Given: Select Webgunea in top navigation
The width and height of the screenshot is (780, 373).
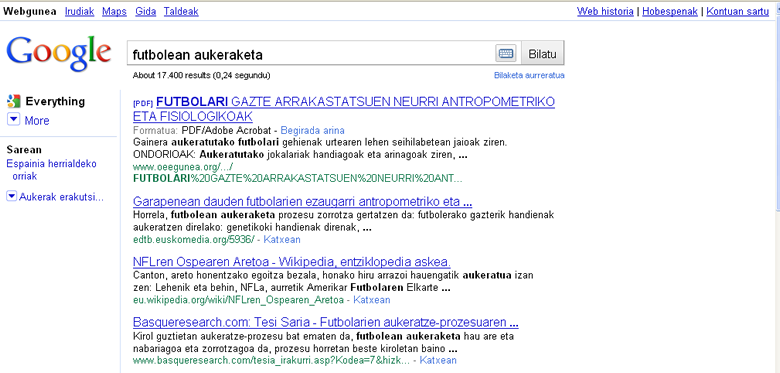Looking at the screenshot, I should [29, 11].
